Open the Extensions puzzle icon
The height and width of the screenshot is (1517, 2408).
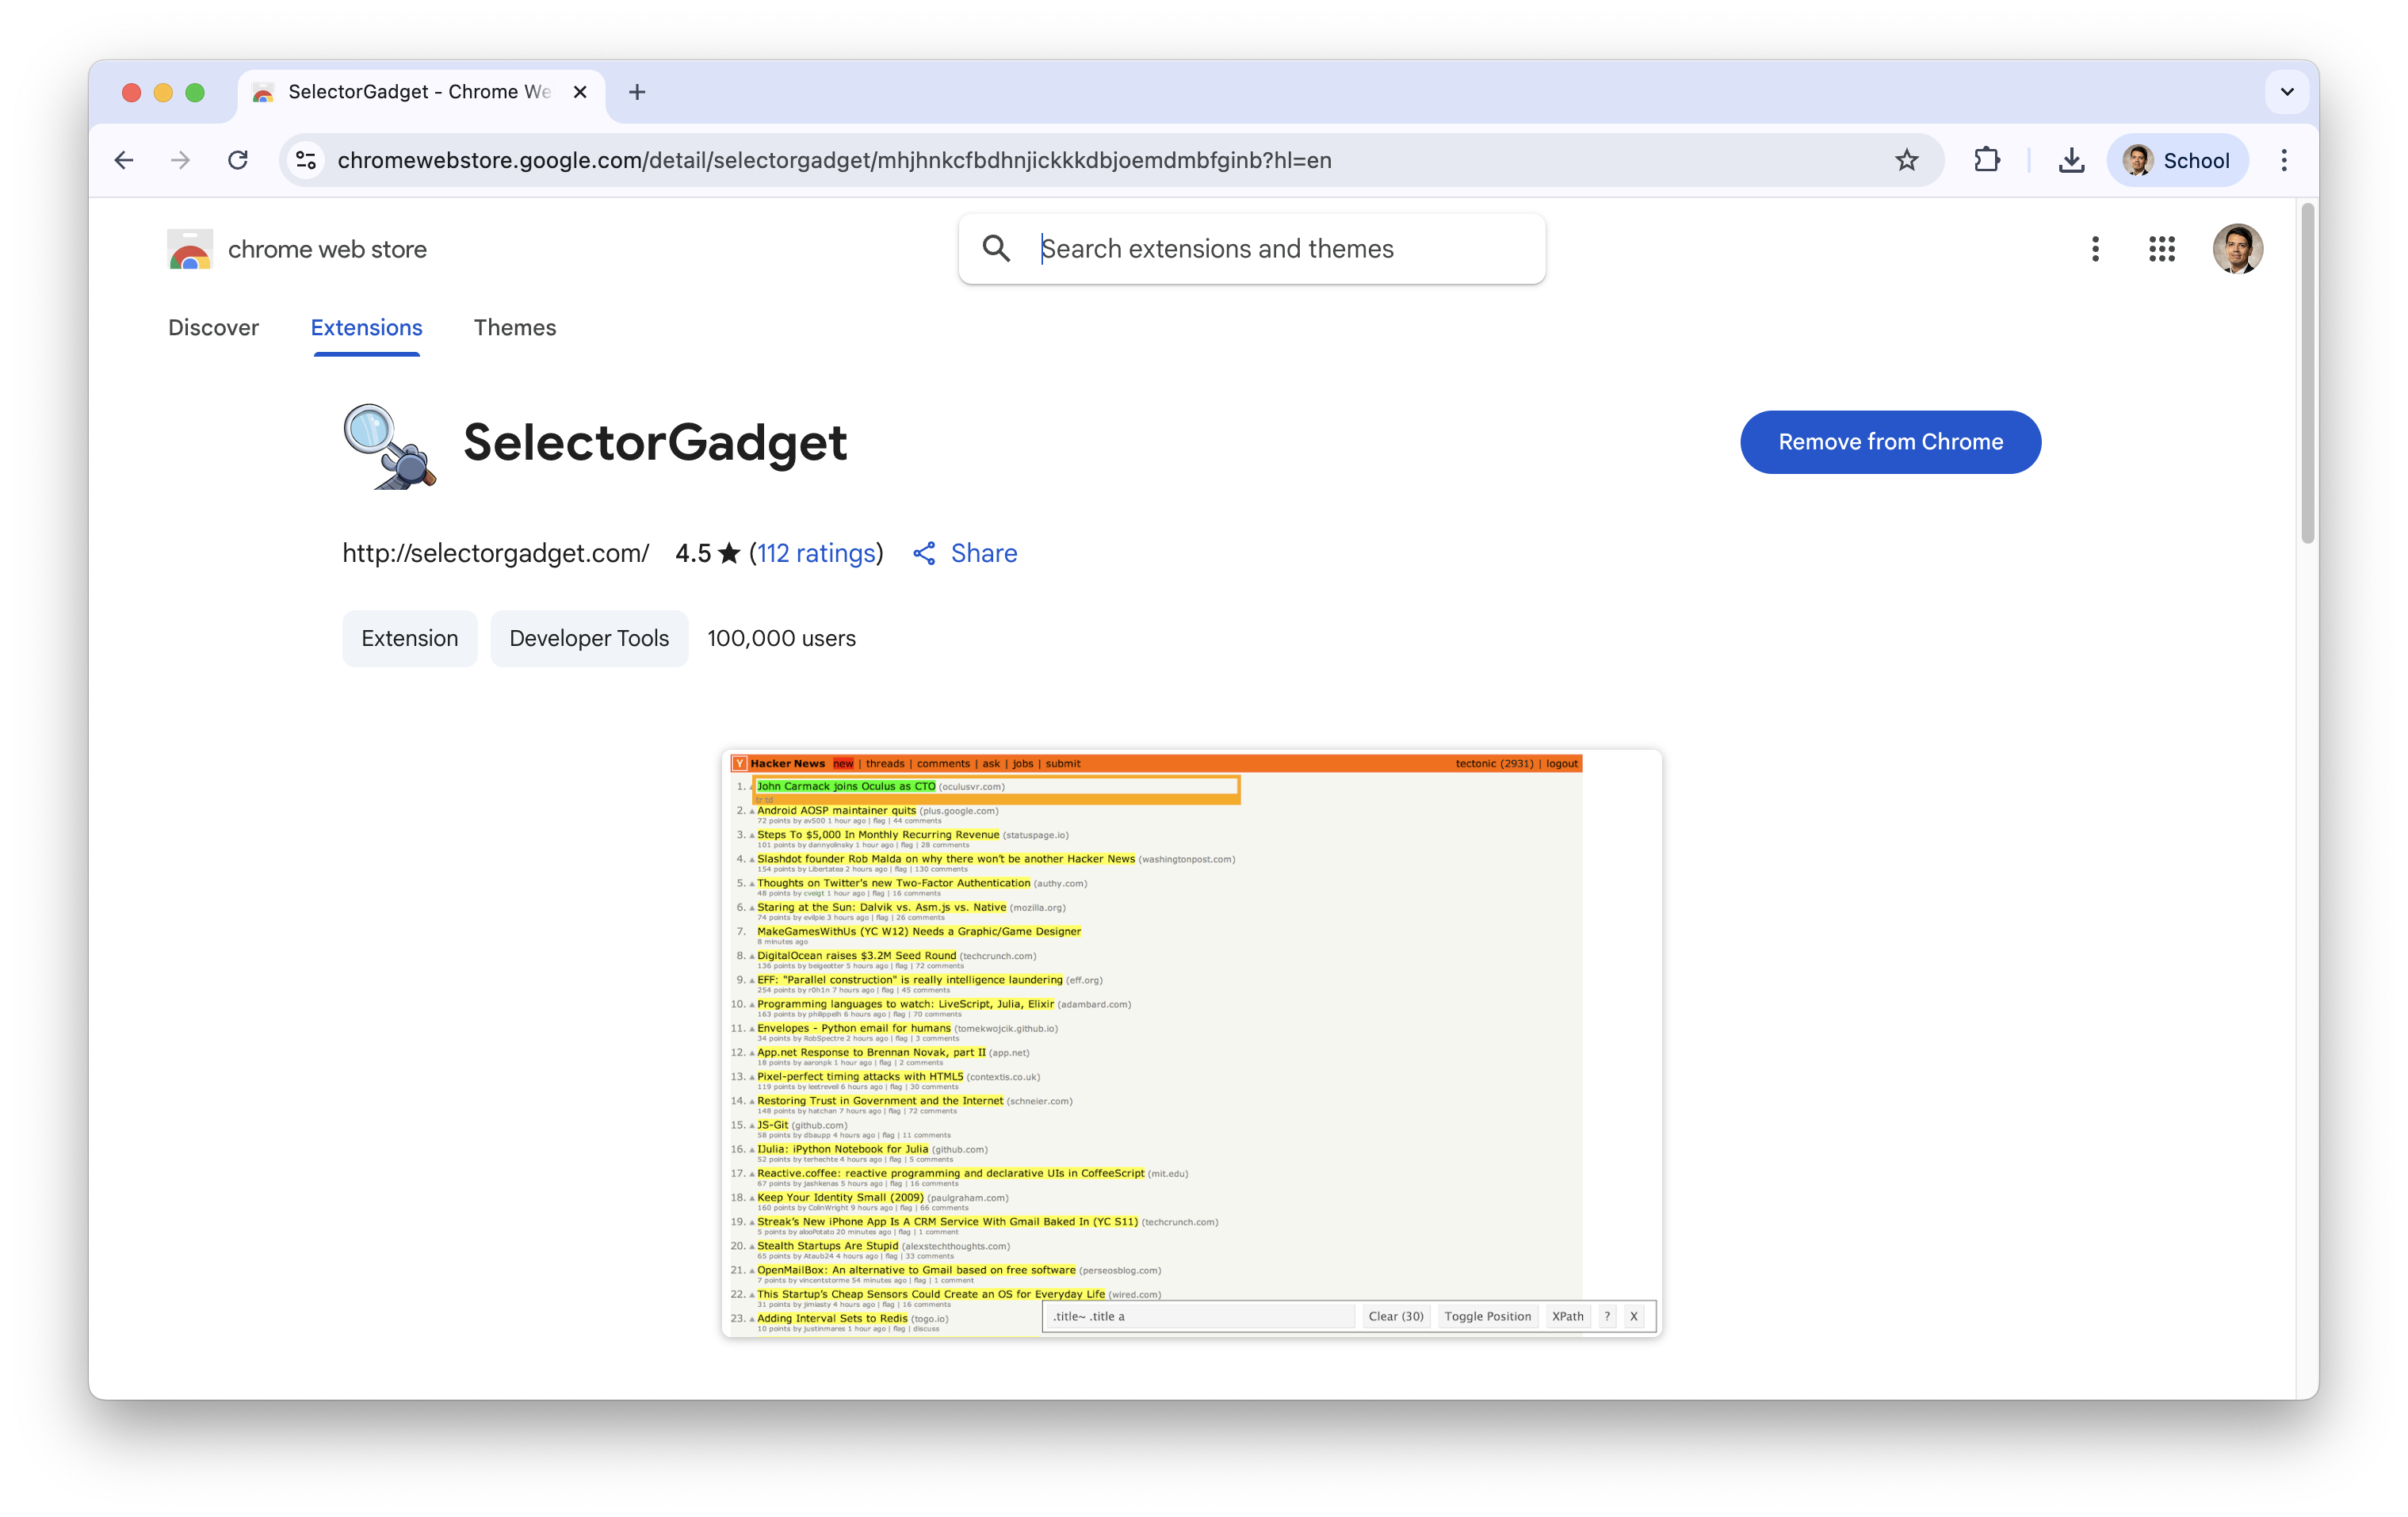1986,160
